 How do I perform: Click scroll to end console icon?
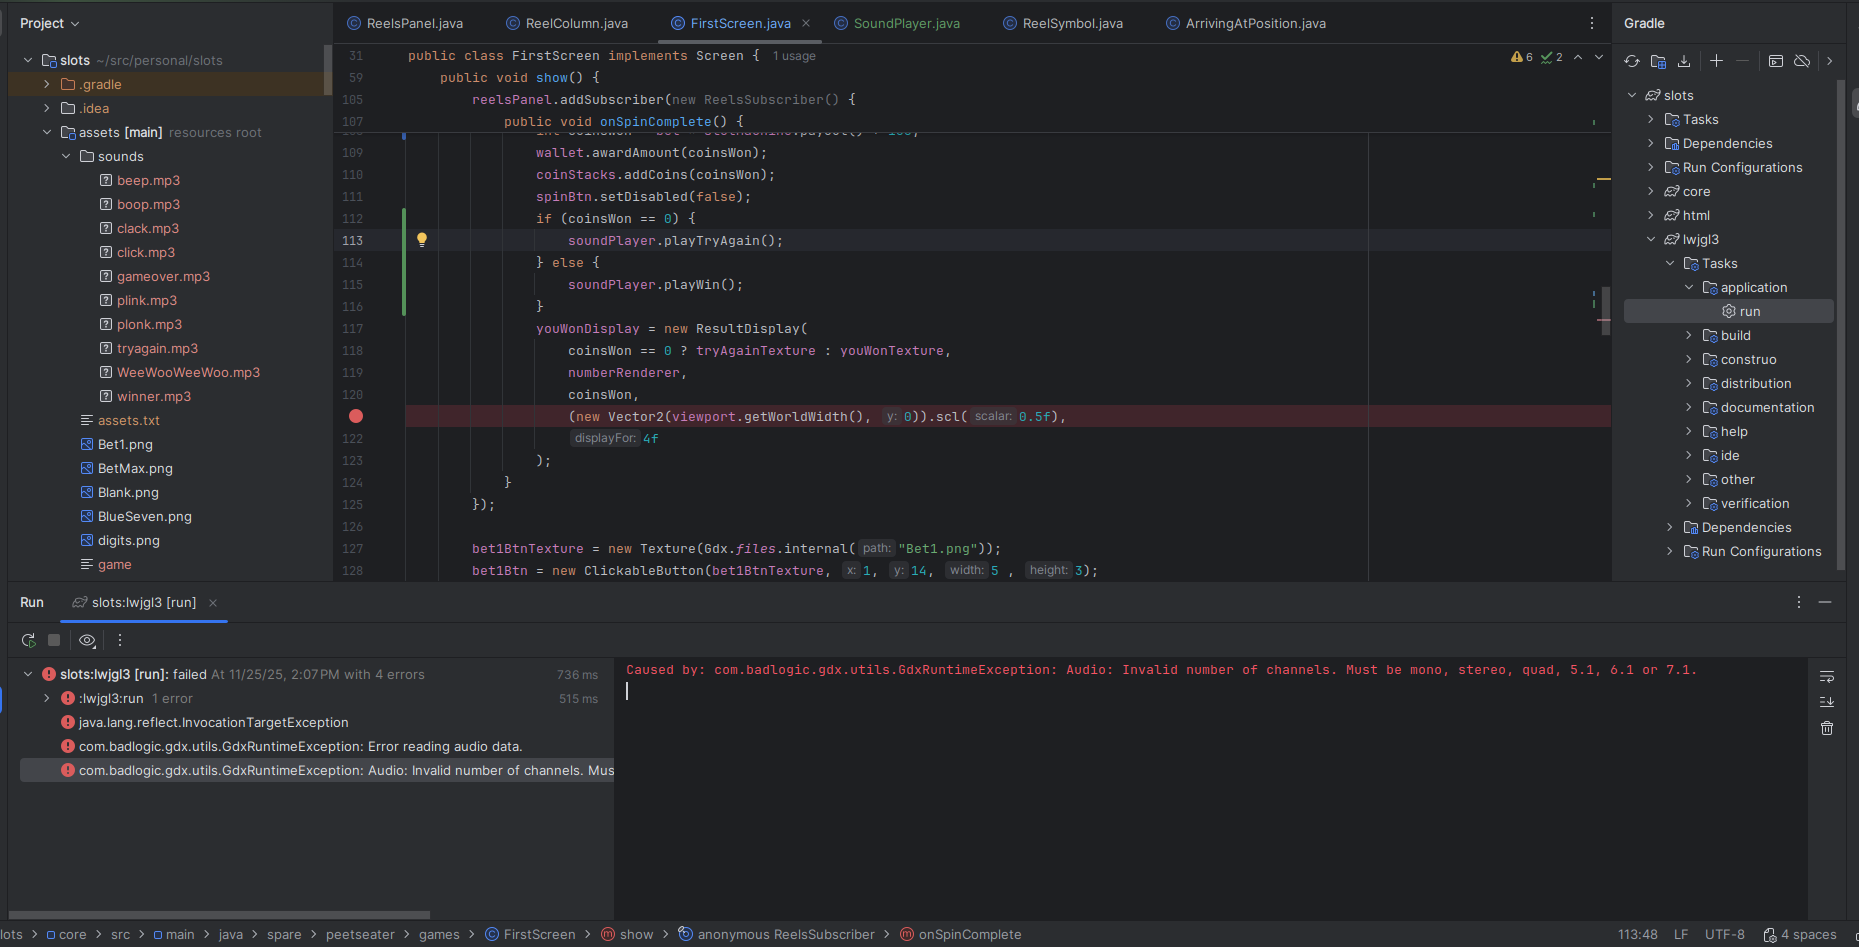click(1827, 702)
